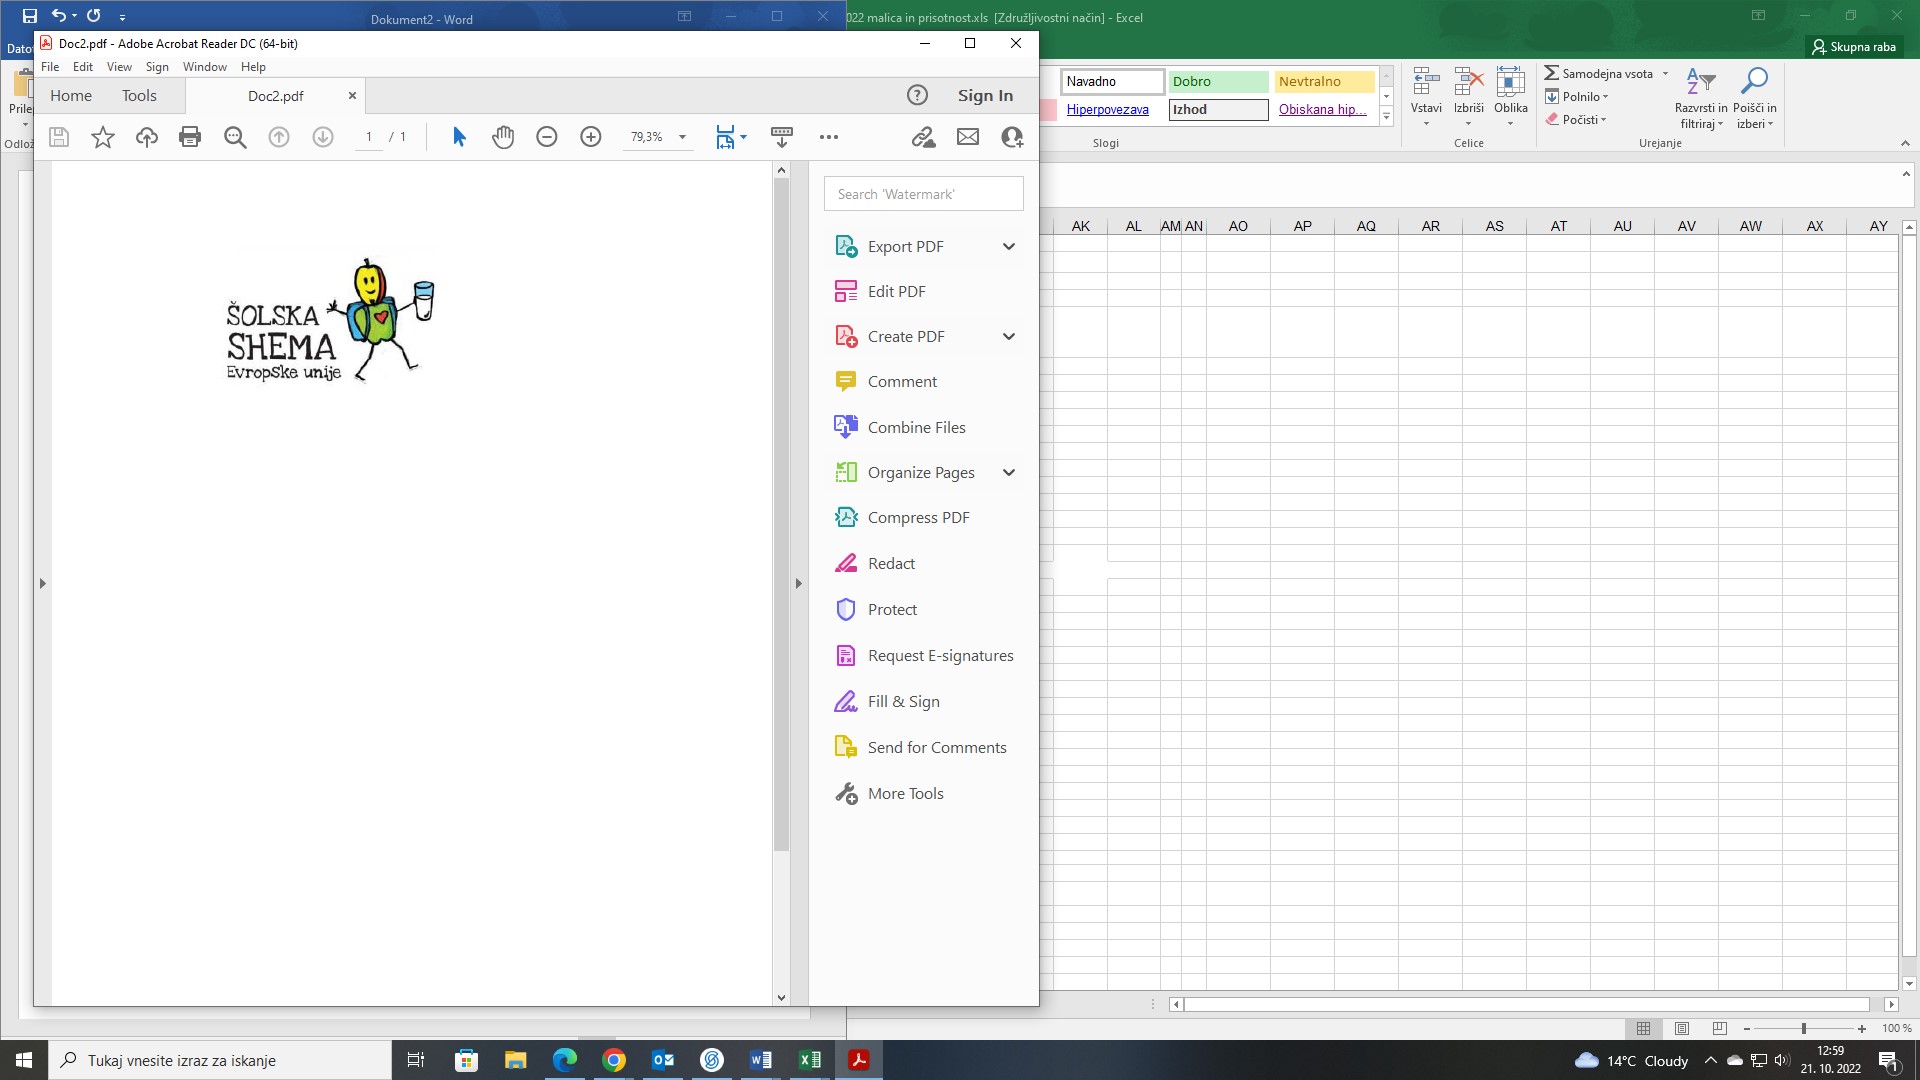Viewport: 1920px width, 1080px height.
Task: Open the View menu in Acrobat
Action: 119,67
